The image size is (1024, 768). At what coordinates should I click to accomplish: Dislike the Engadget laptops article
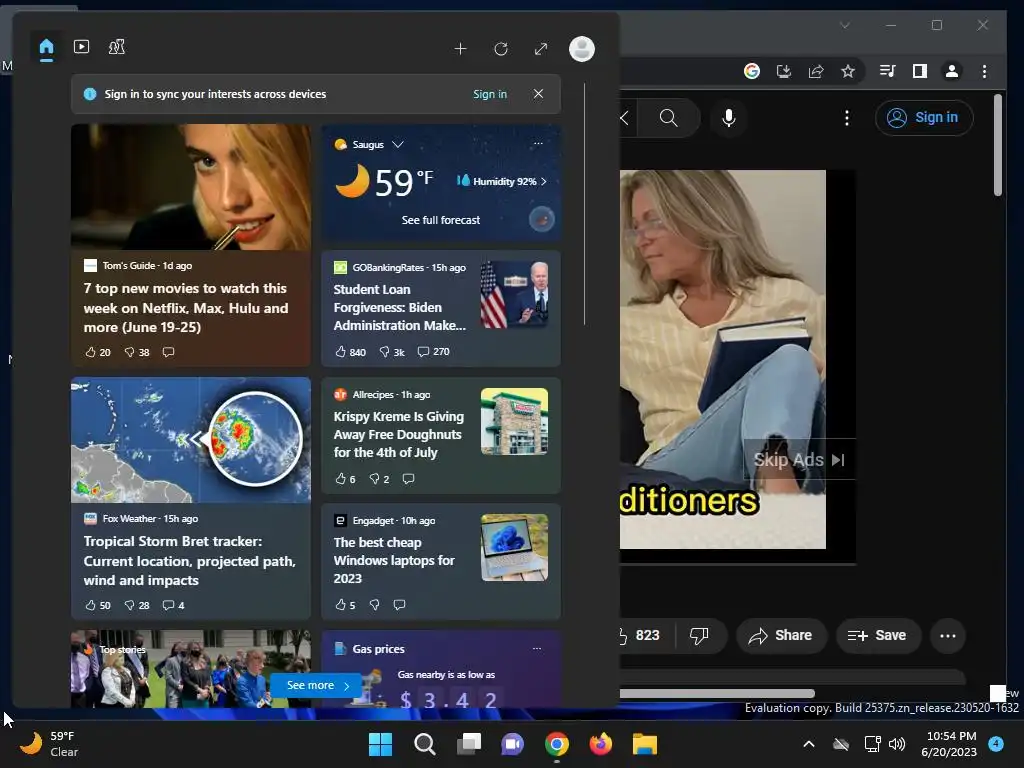375,605
